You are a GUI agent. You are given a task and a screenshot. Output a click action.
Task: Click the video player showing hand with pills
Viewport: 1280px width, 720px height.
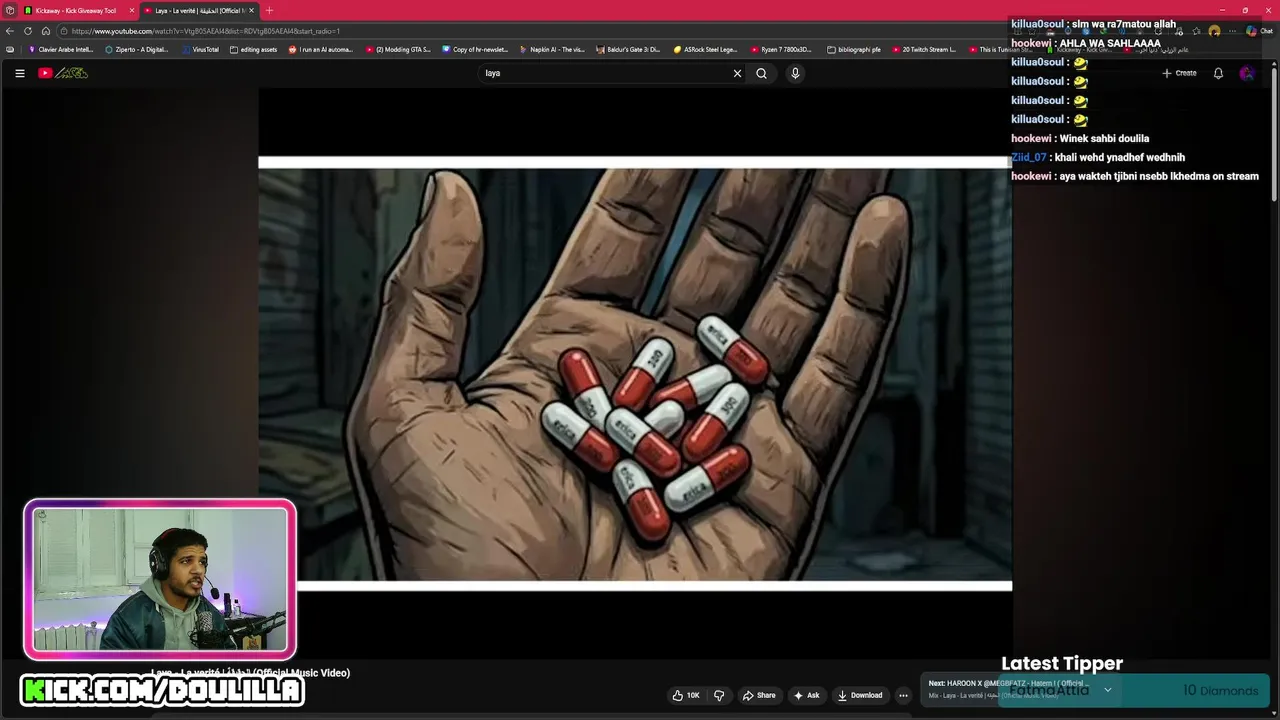coord(635,374)
